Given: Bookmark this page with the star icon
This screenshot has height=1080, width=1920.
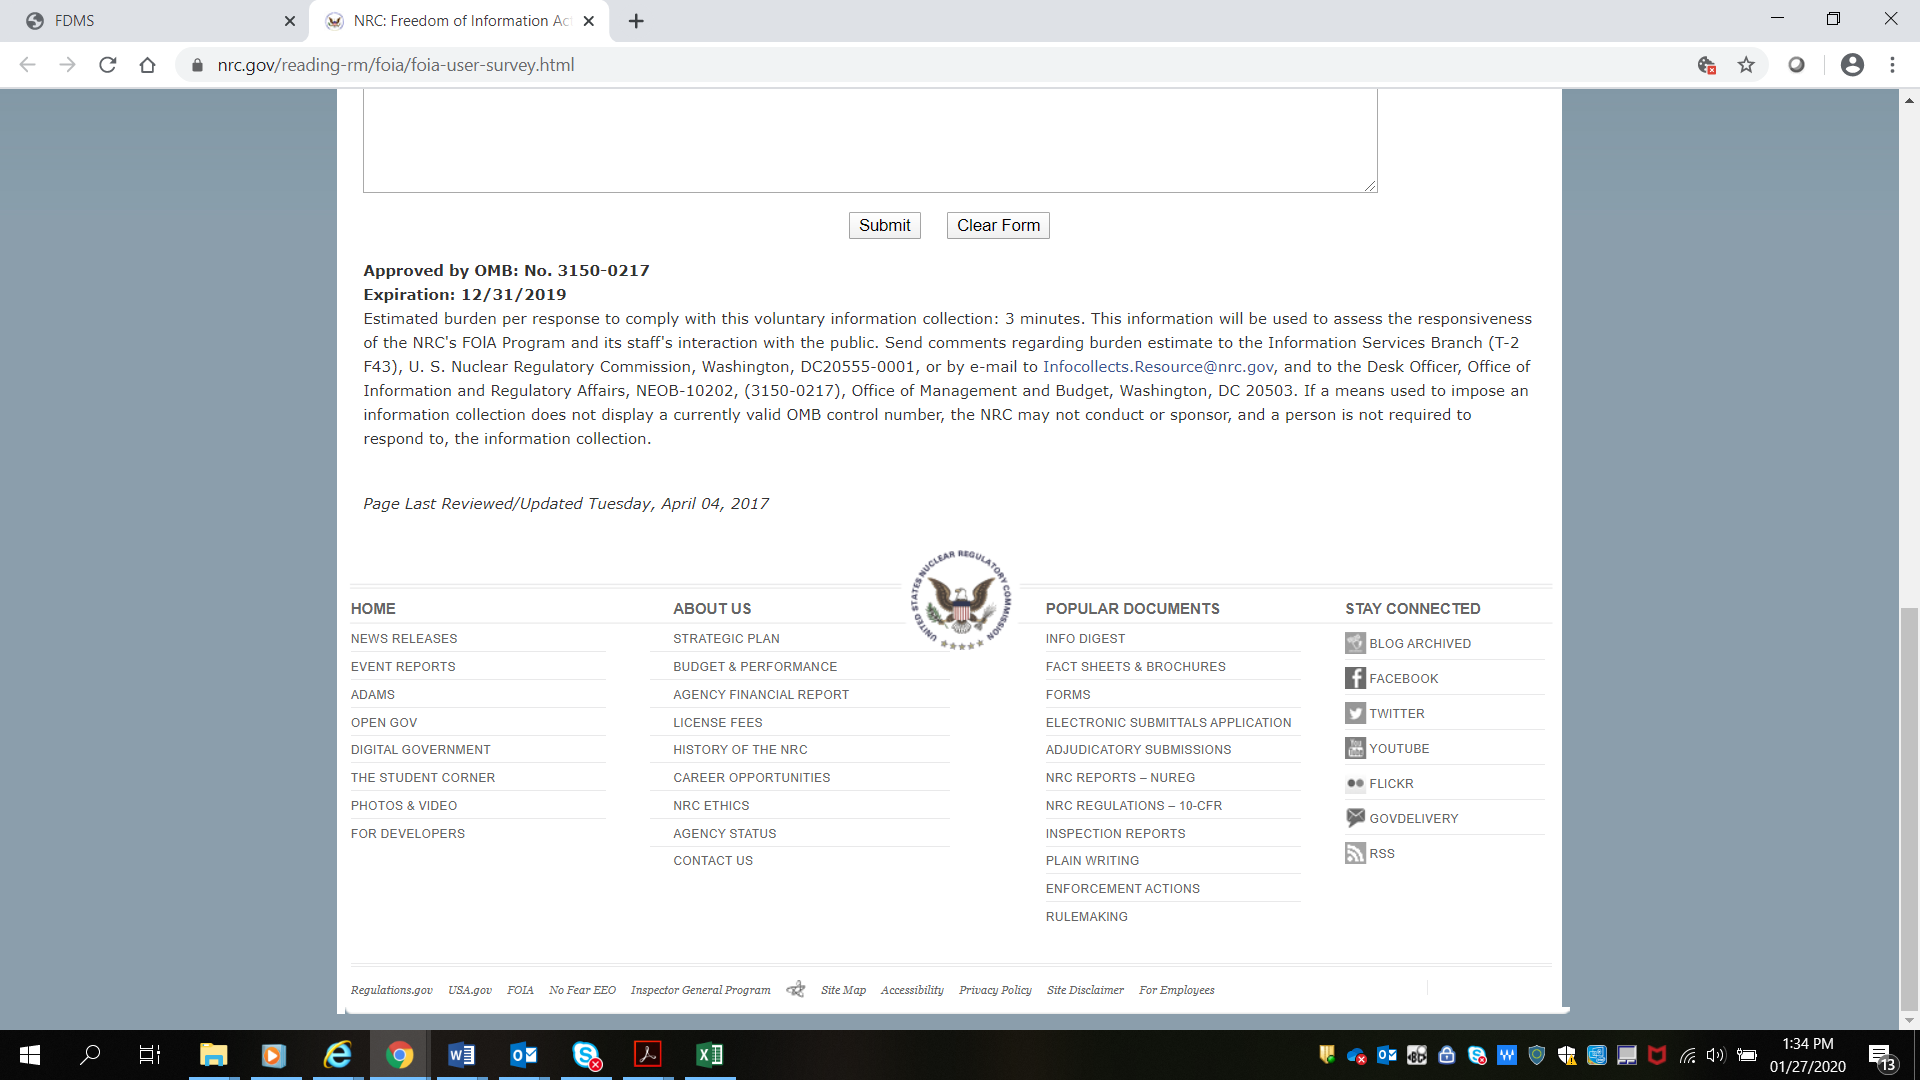Looking at the screenshot, I should 1746,65.
